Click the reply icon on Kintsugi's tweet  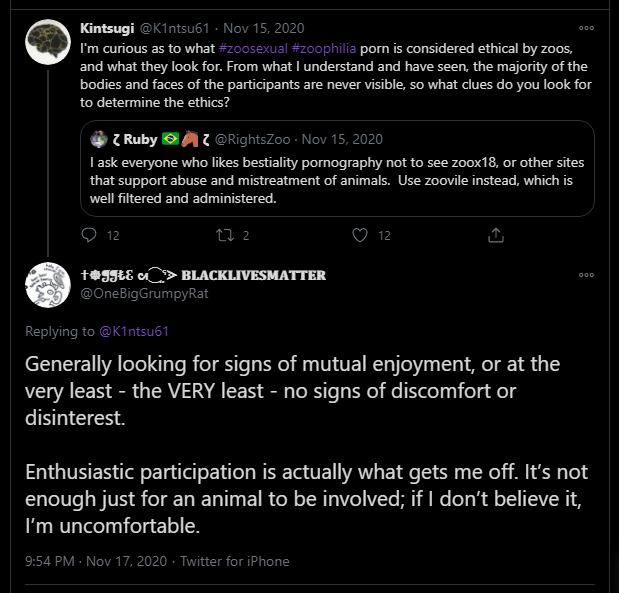point(89,235)
